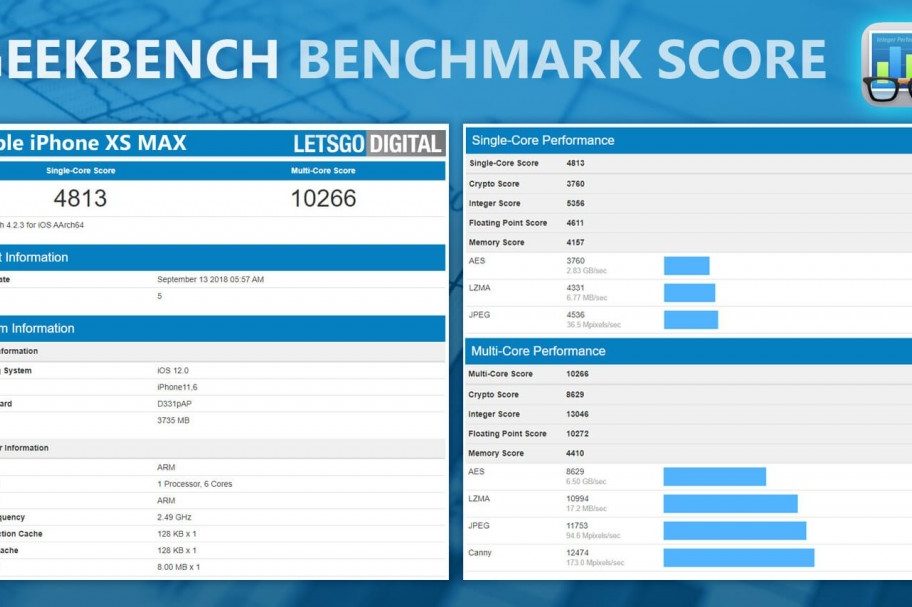Click the Geekbench glasses app icon
The height and width of the screenshot is (607, 912).
(888, 63)
